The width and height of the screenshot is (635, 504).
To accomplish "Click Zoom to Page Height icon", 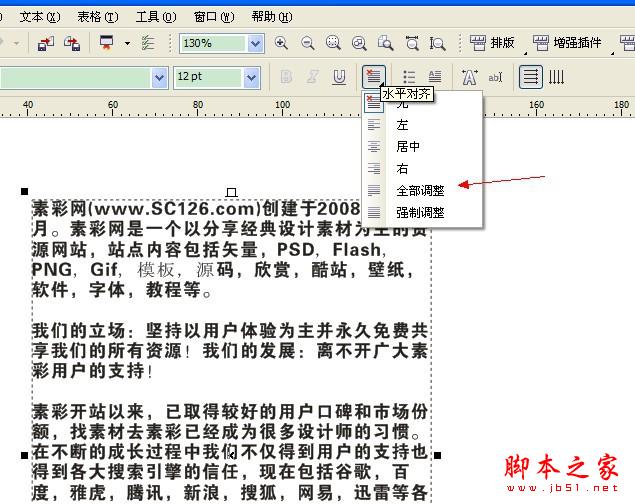I will 437,43.
